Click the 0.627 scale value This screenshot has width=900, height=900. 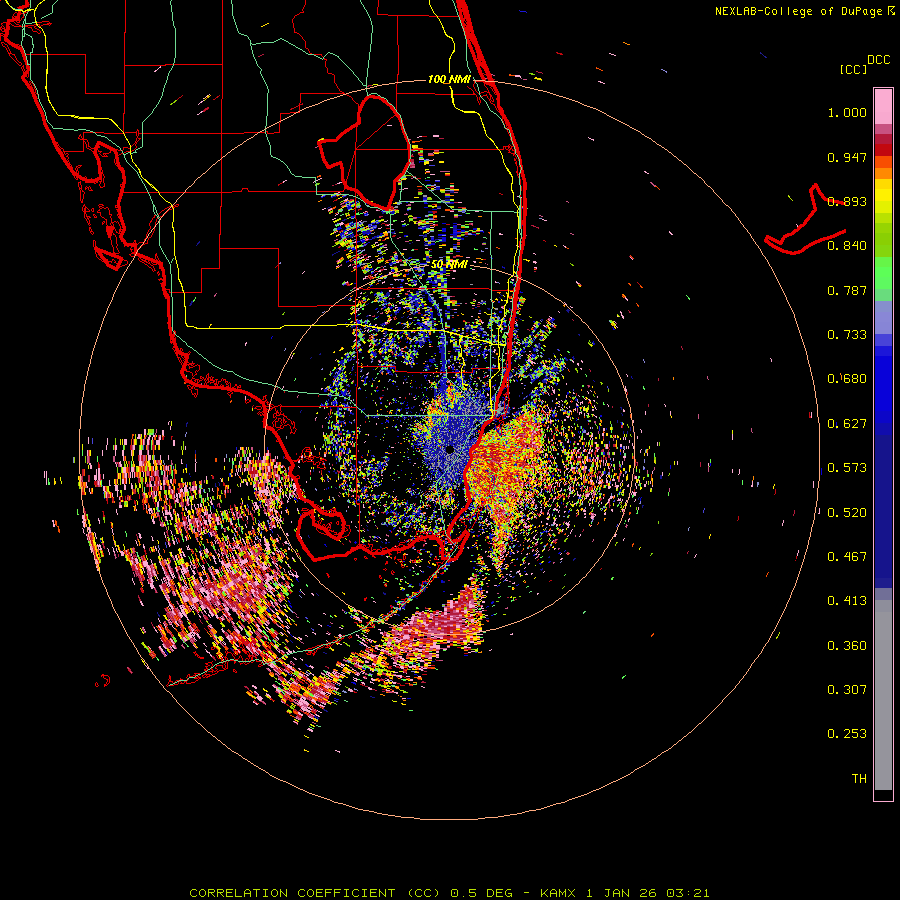tap(847, 424)
